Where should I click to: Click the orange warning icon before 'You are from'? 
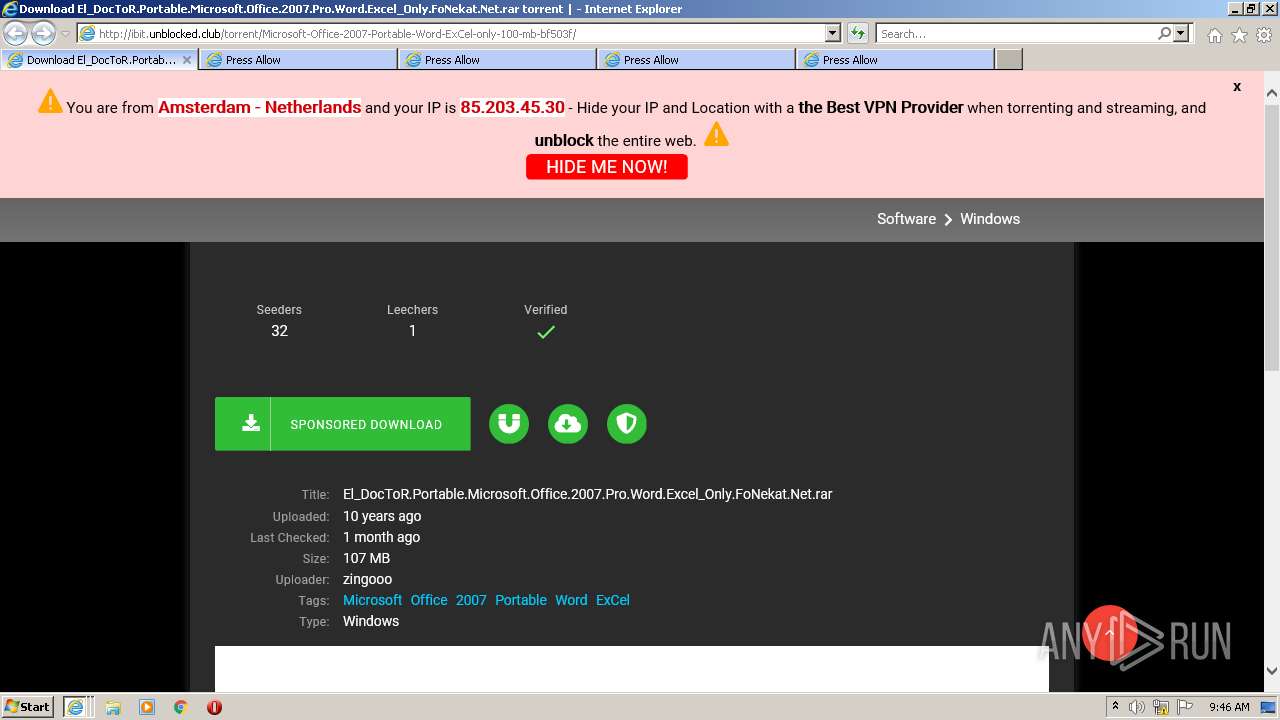[x=50, y=101]
